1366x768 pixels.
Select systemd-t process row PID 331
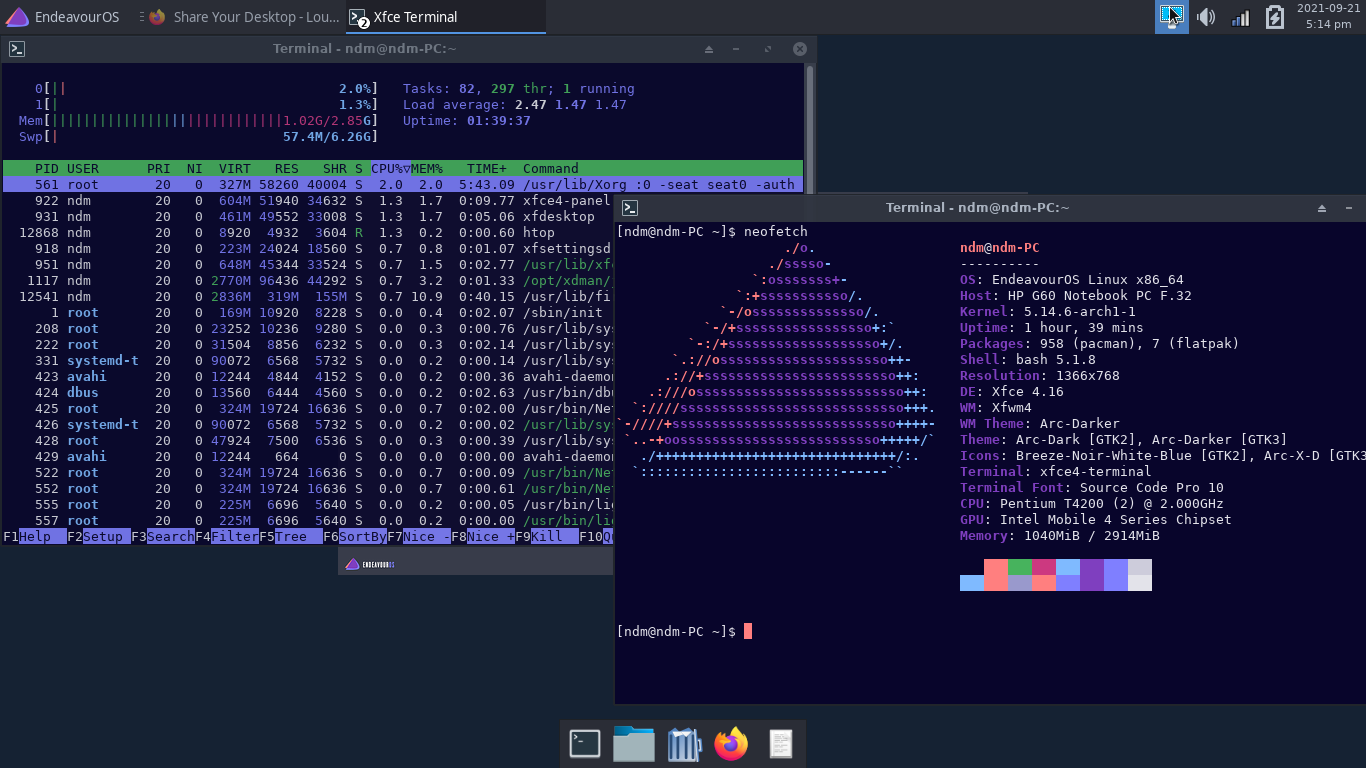point(308,360)
